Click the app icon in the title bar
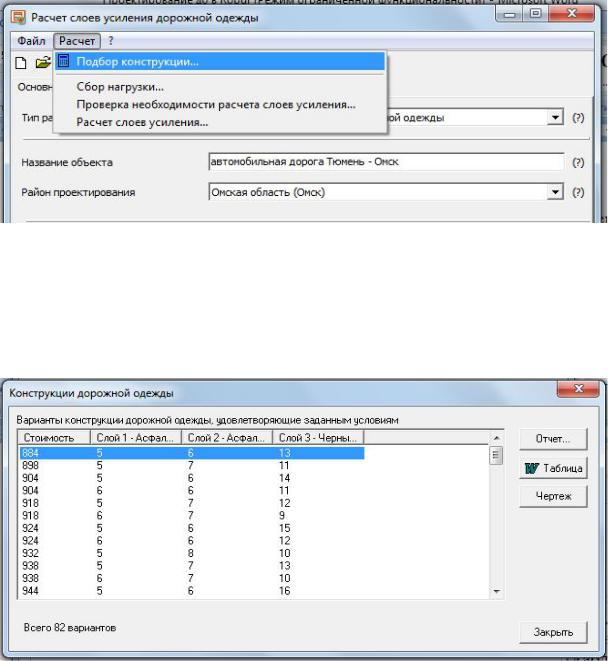The height and width of the screenshot is (661, 608). (x=18, y=18)
